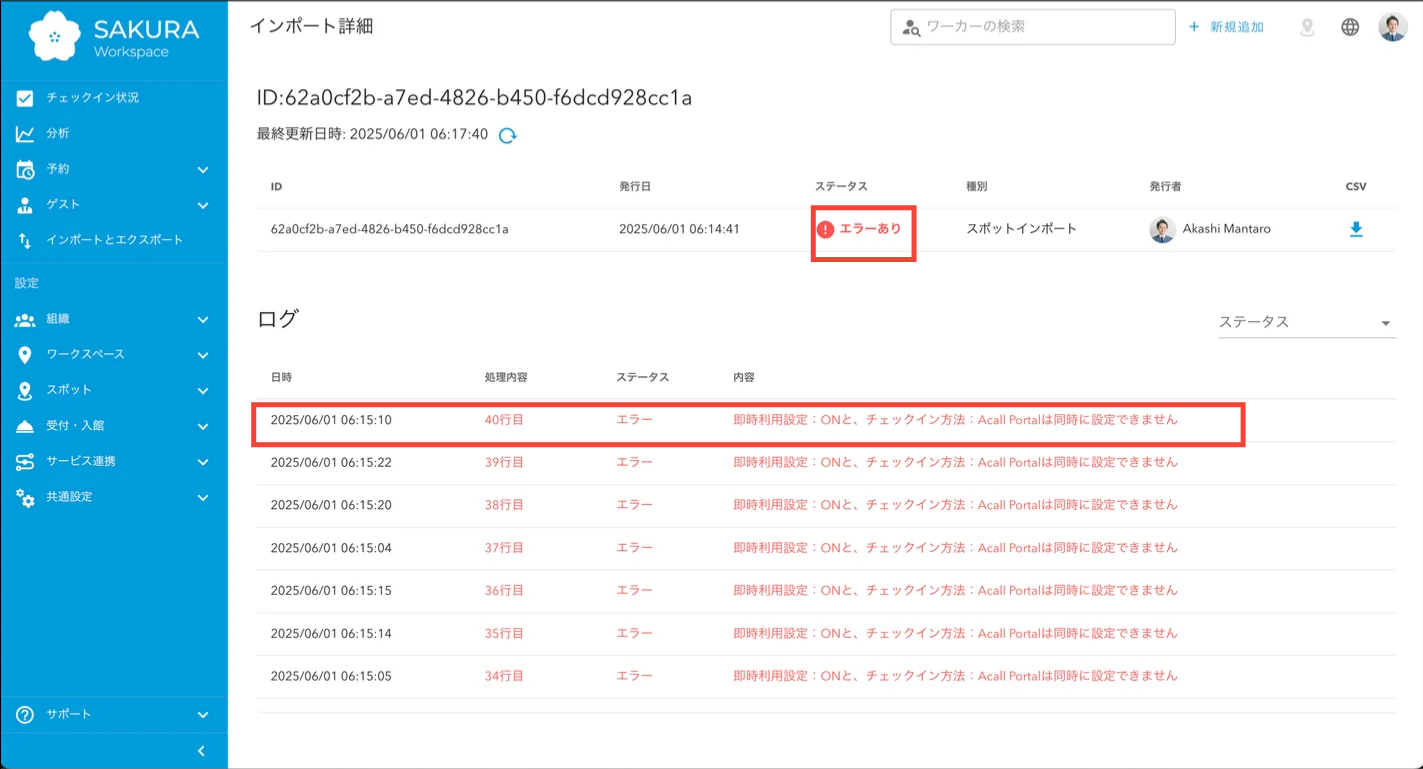Open the 分析 page from sidebar
This screenshot has width=1423, height=769.
pos(58,133)
